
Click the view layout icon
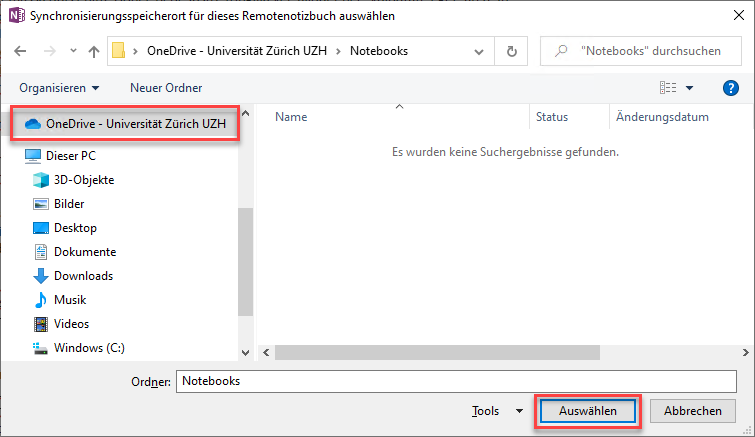pyautogui.click(x=668, y=88)
